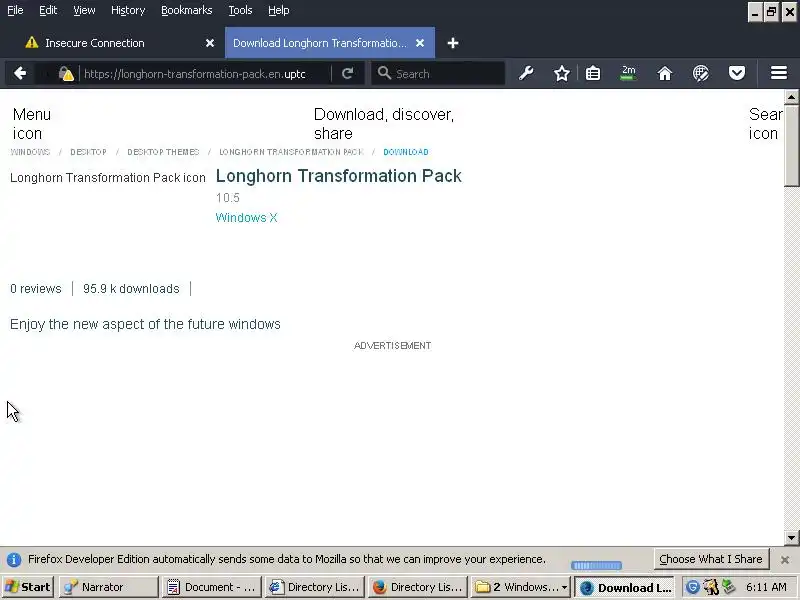Open LONGHORN TRANSFORMATION PACK breadcrumb link

291,152
